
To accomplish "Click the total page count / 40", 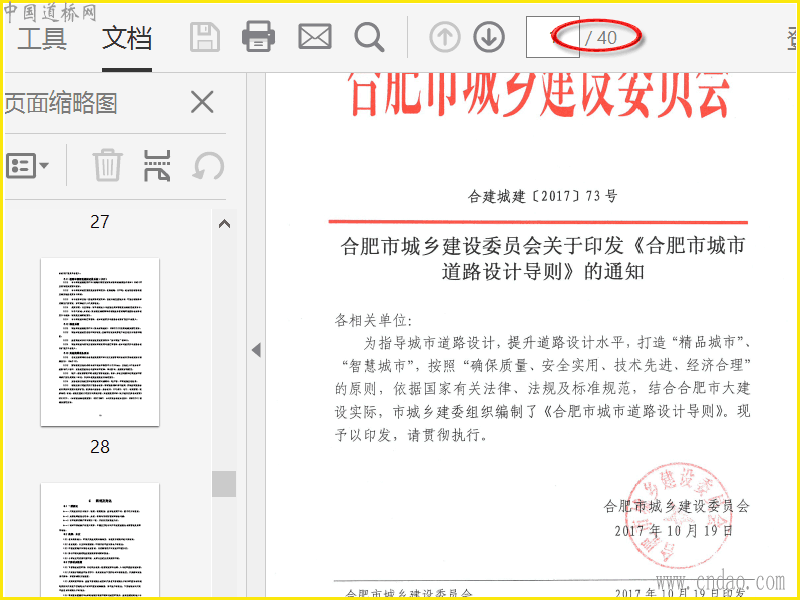I will click(601, 37).
